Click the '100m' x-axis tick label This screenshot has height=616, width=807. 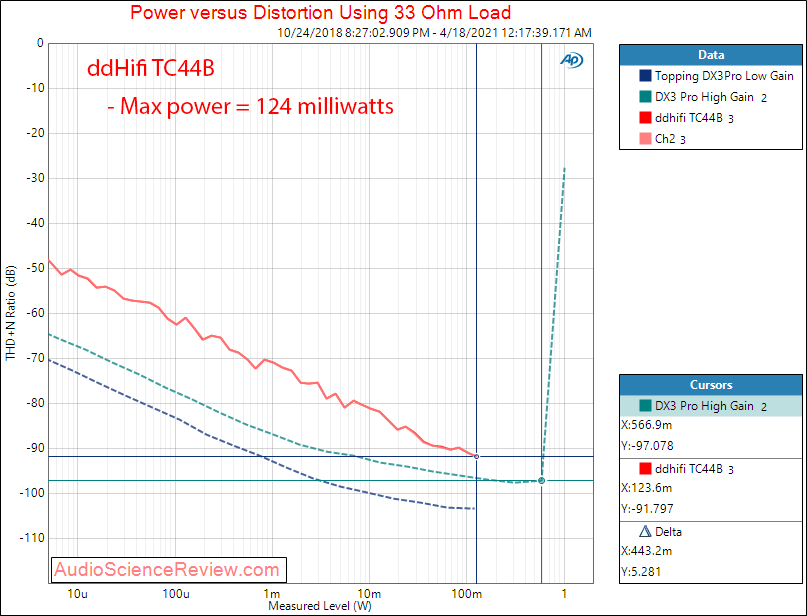tap(466, 594)
